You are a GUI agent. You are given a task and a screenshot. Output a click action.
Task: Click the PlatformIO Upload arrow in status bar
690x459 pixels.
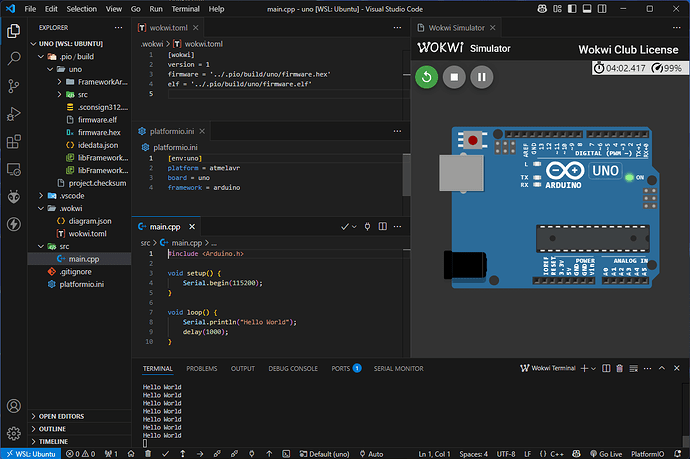coord(200,454)
